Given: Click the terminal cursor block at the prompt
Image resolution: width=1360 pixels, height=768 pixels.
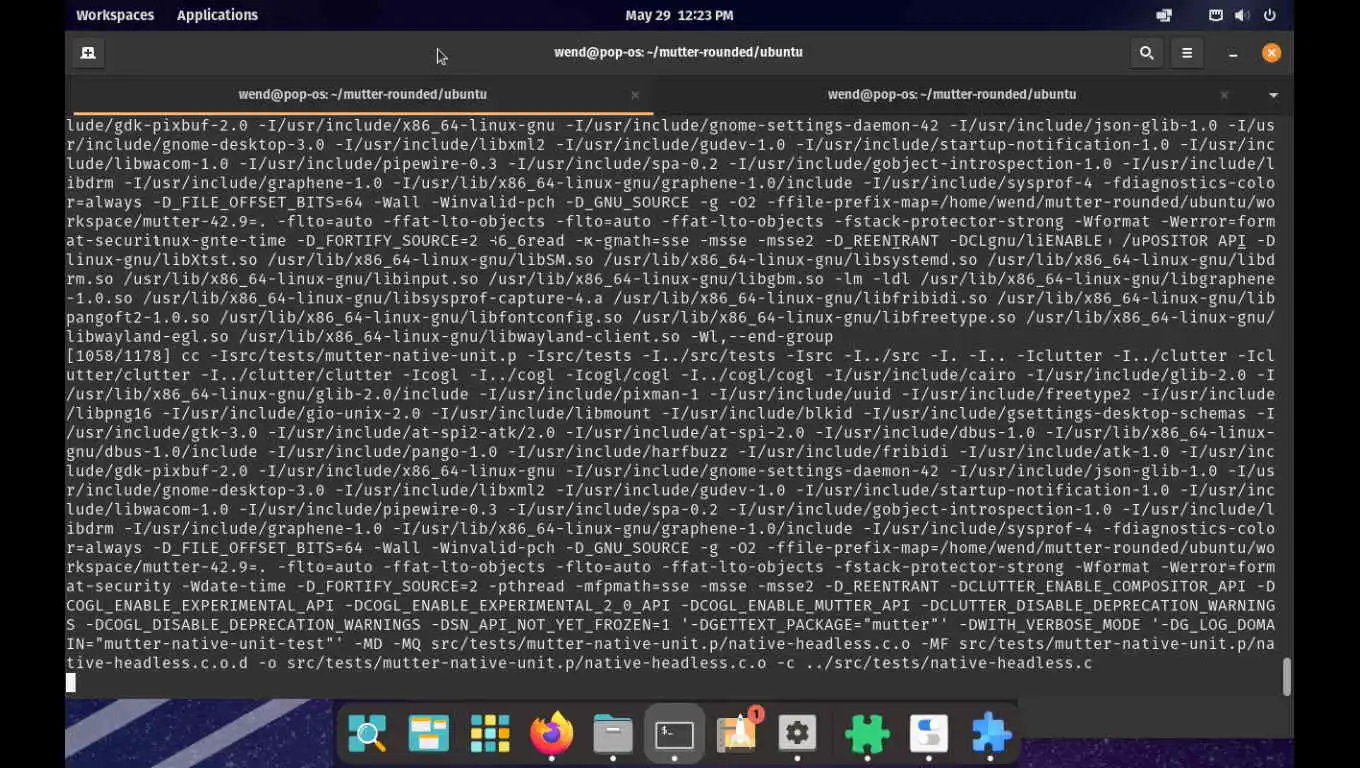Looking at the screenshot, I should coord(71,683).
